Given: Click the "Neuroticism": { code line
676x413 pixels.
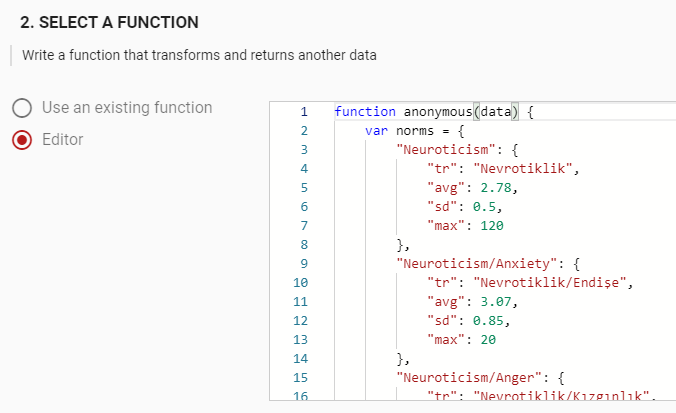Looking at the screenshot, I should point(457,150).
